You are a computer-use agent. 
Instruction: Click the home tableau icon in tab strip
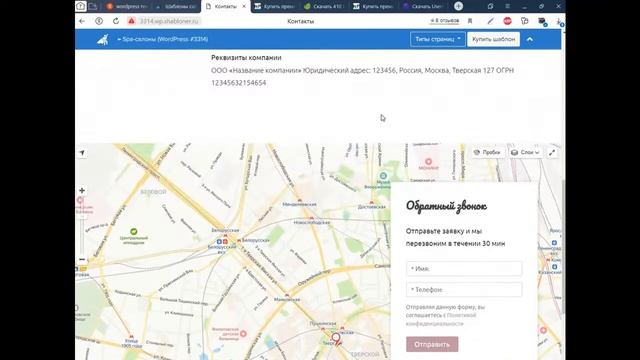tap(80, 6)
